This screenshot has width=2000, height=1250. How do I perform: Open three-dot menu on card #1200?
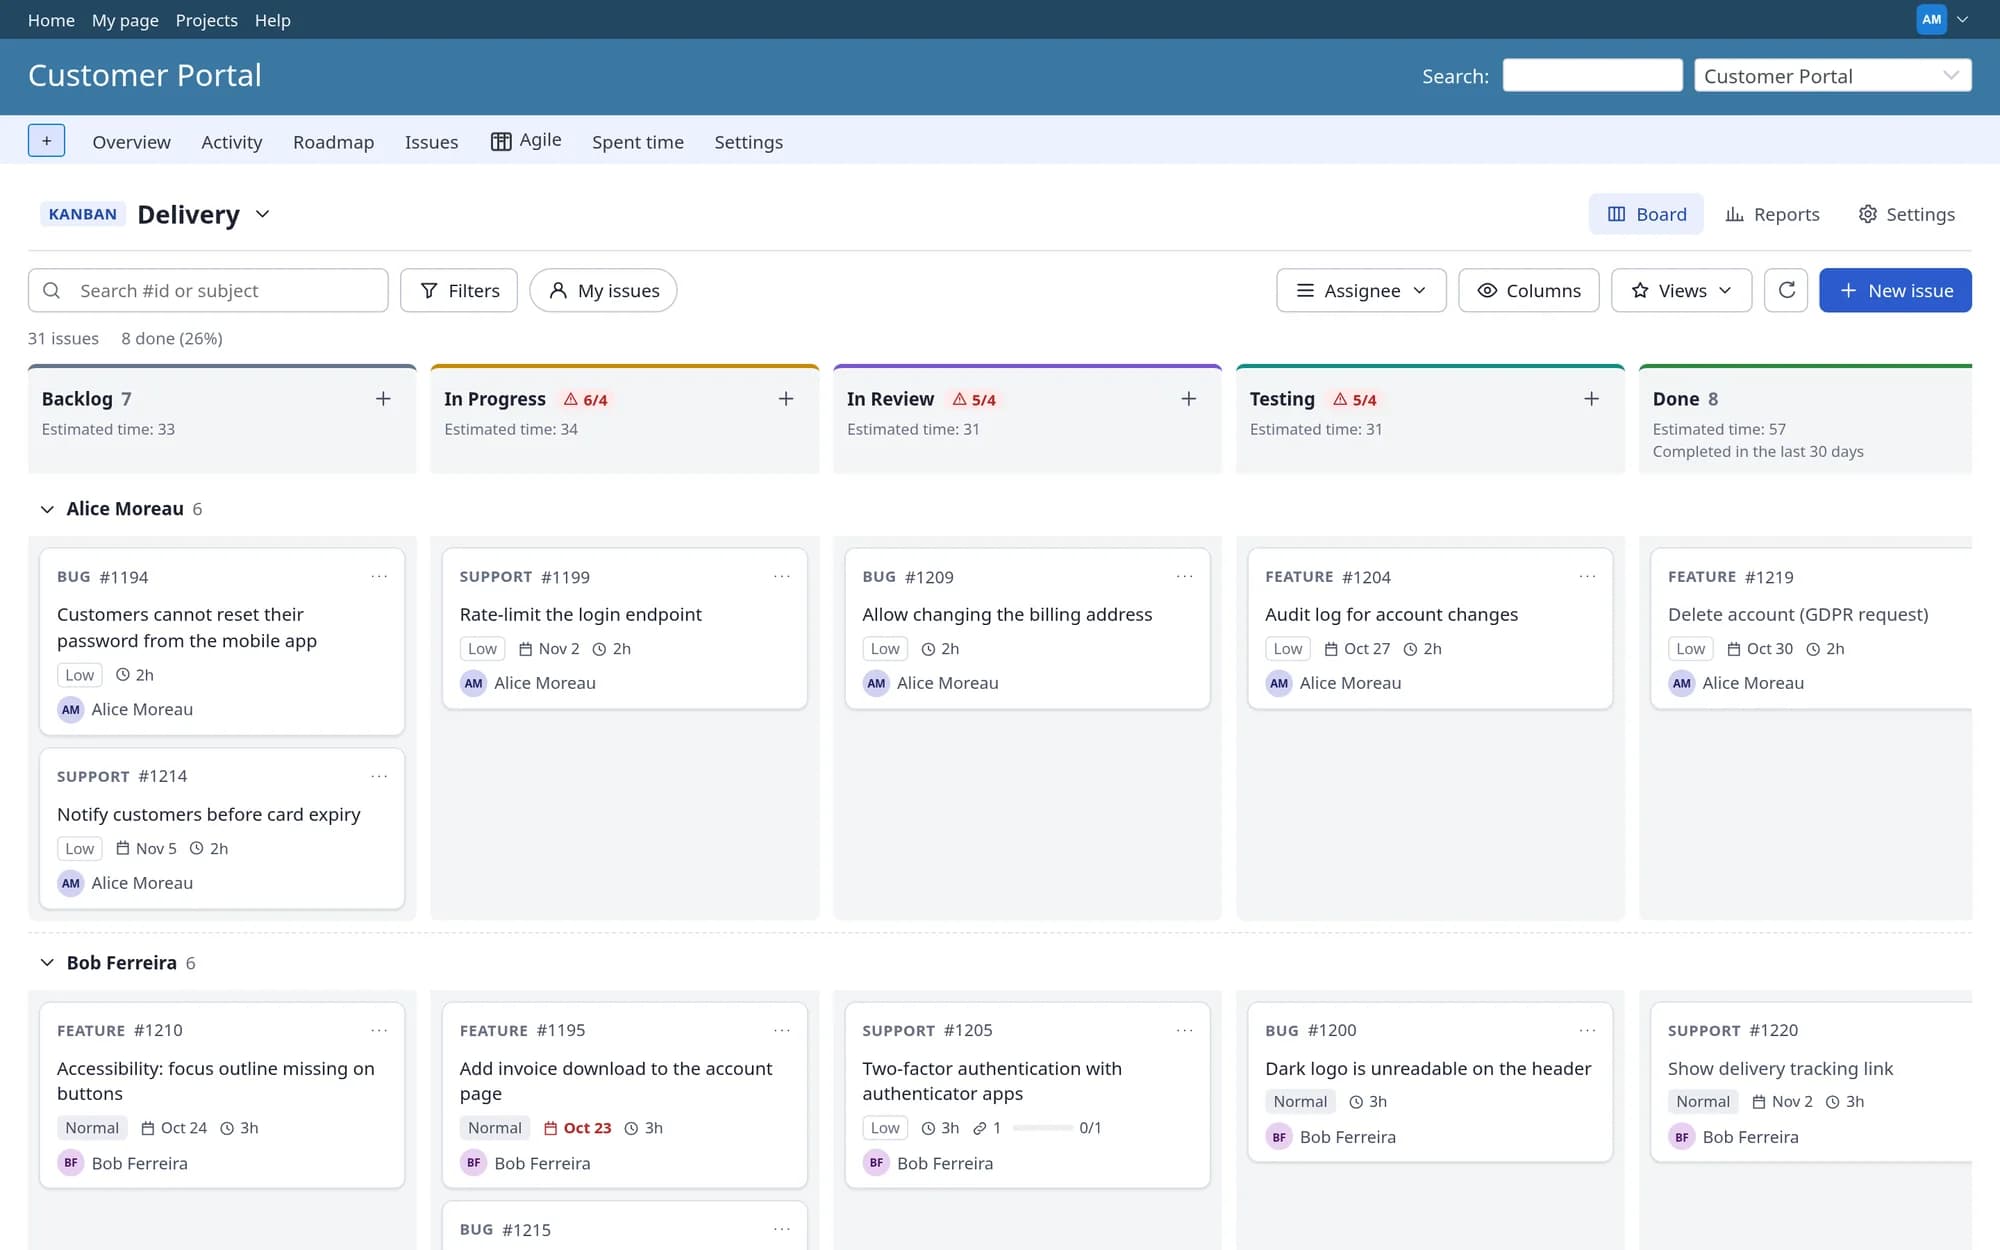point(1588,1030)
